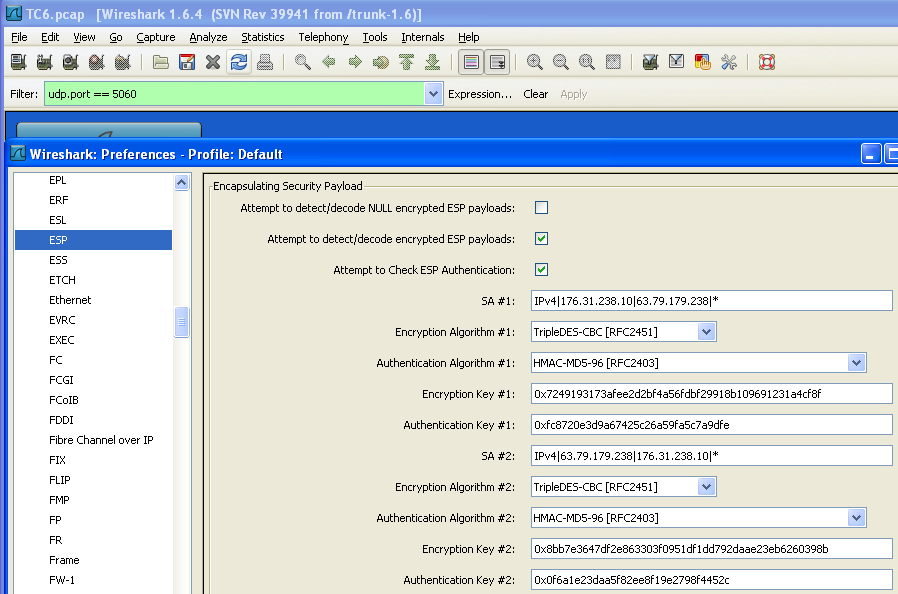Jump to the last packet

[433, 62]
